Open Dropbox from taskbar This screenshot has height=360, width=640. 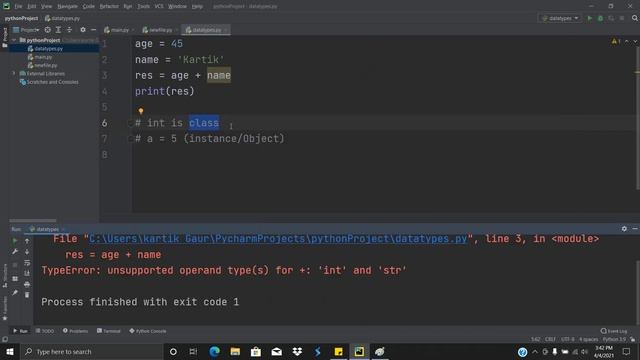tap(297, 351)
